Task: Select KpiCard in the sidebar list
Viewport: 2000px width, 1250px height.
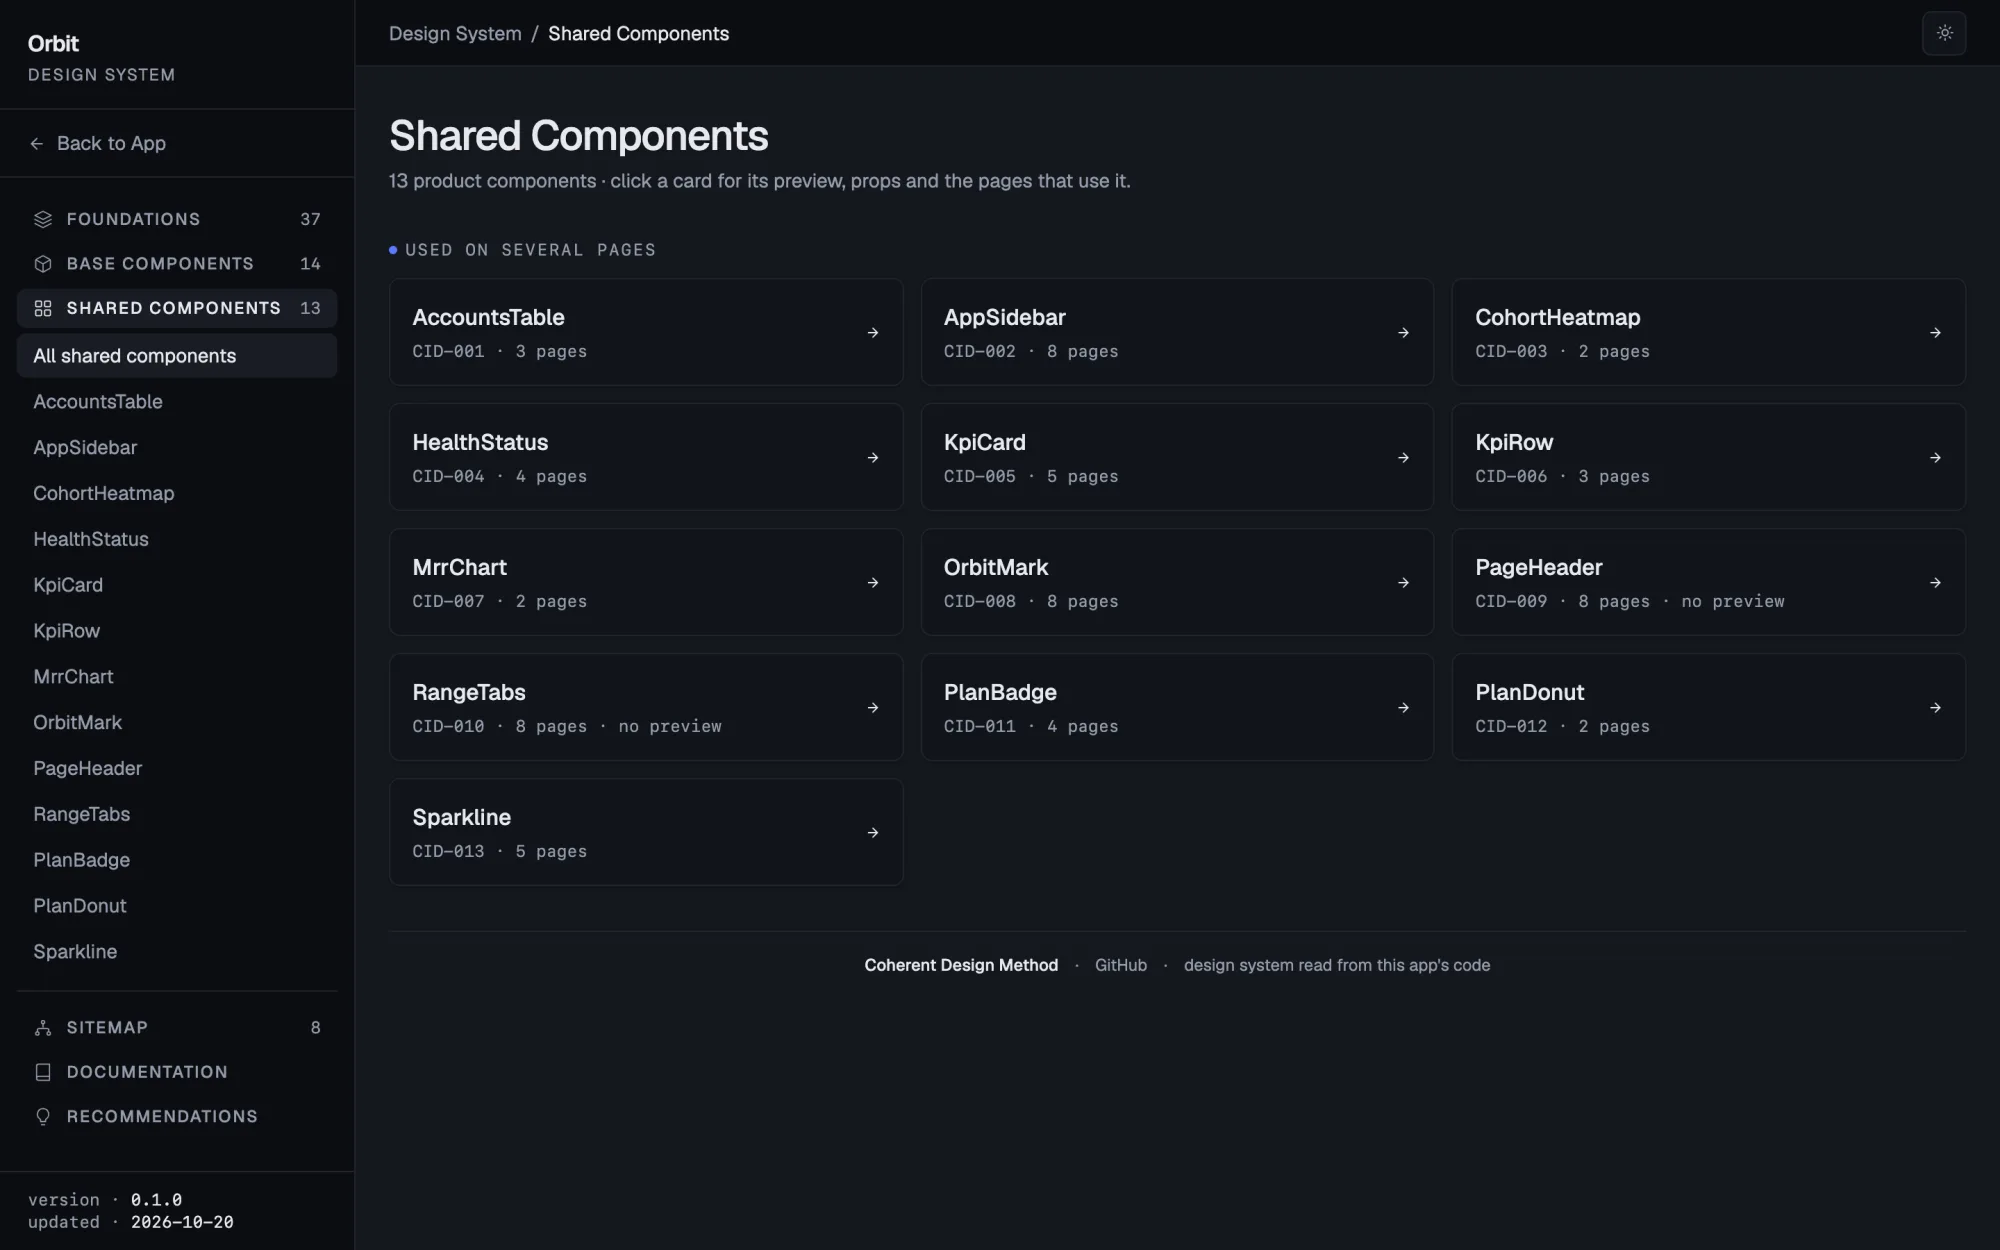Action: click(x=177, y=585)
